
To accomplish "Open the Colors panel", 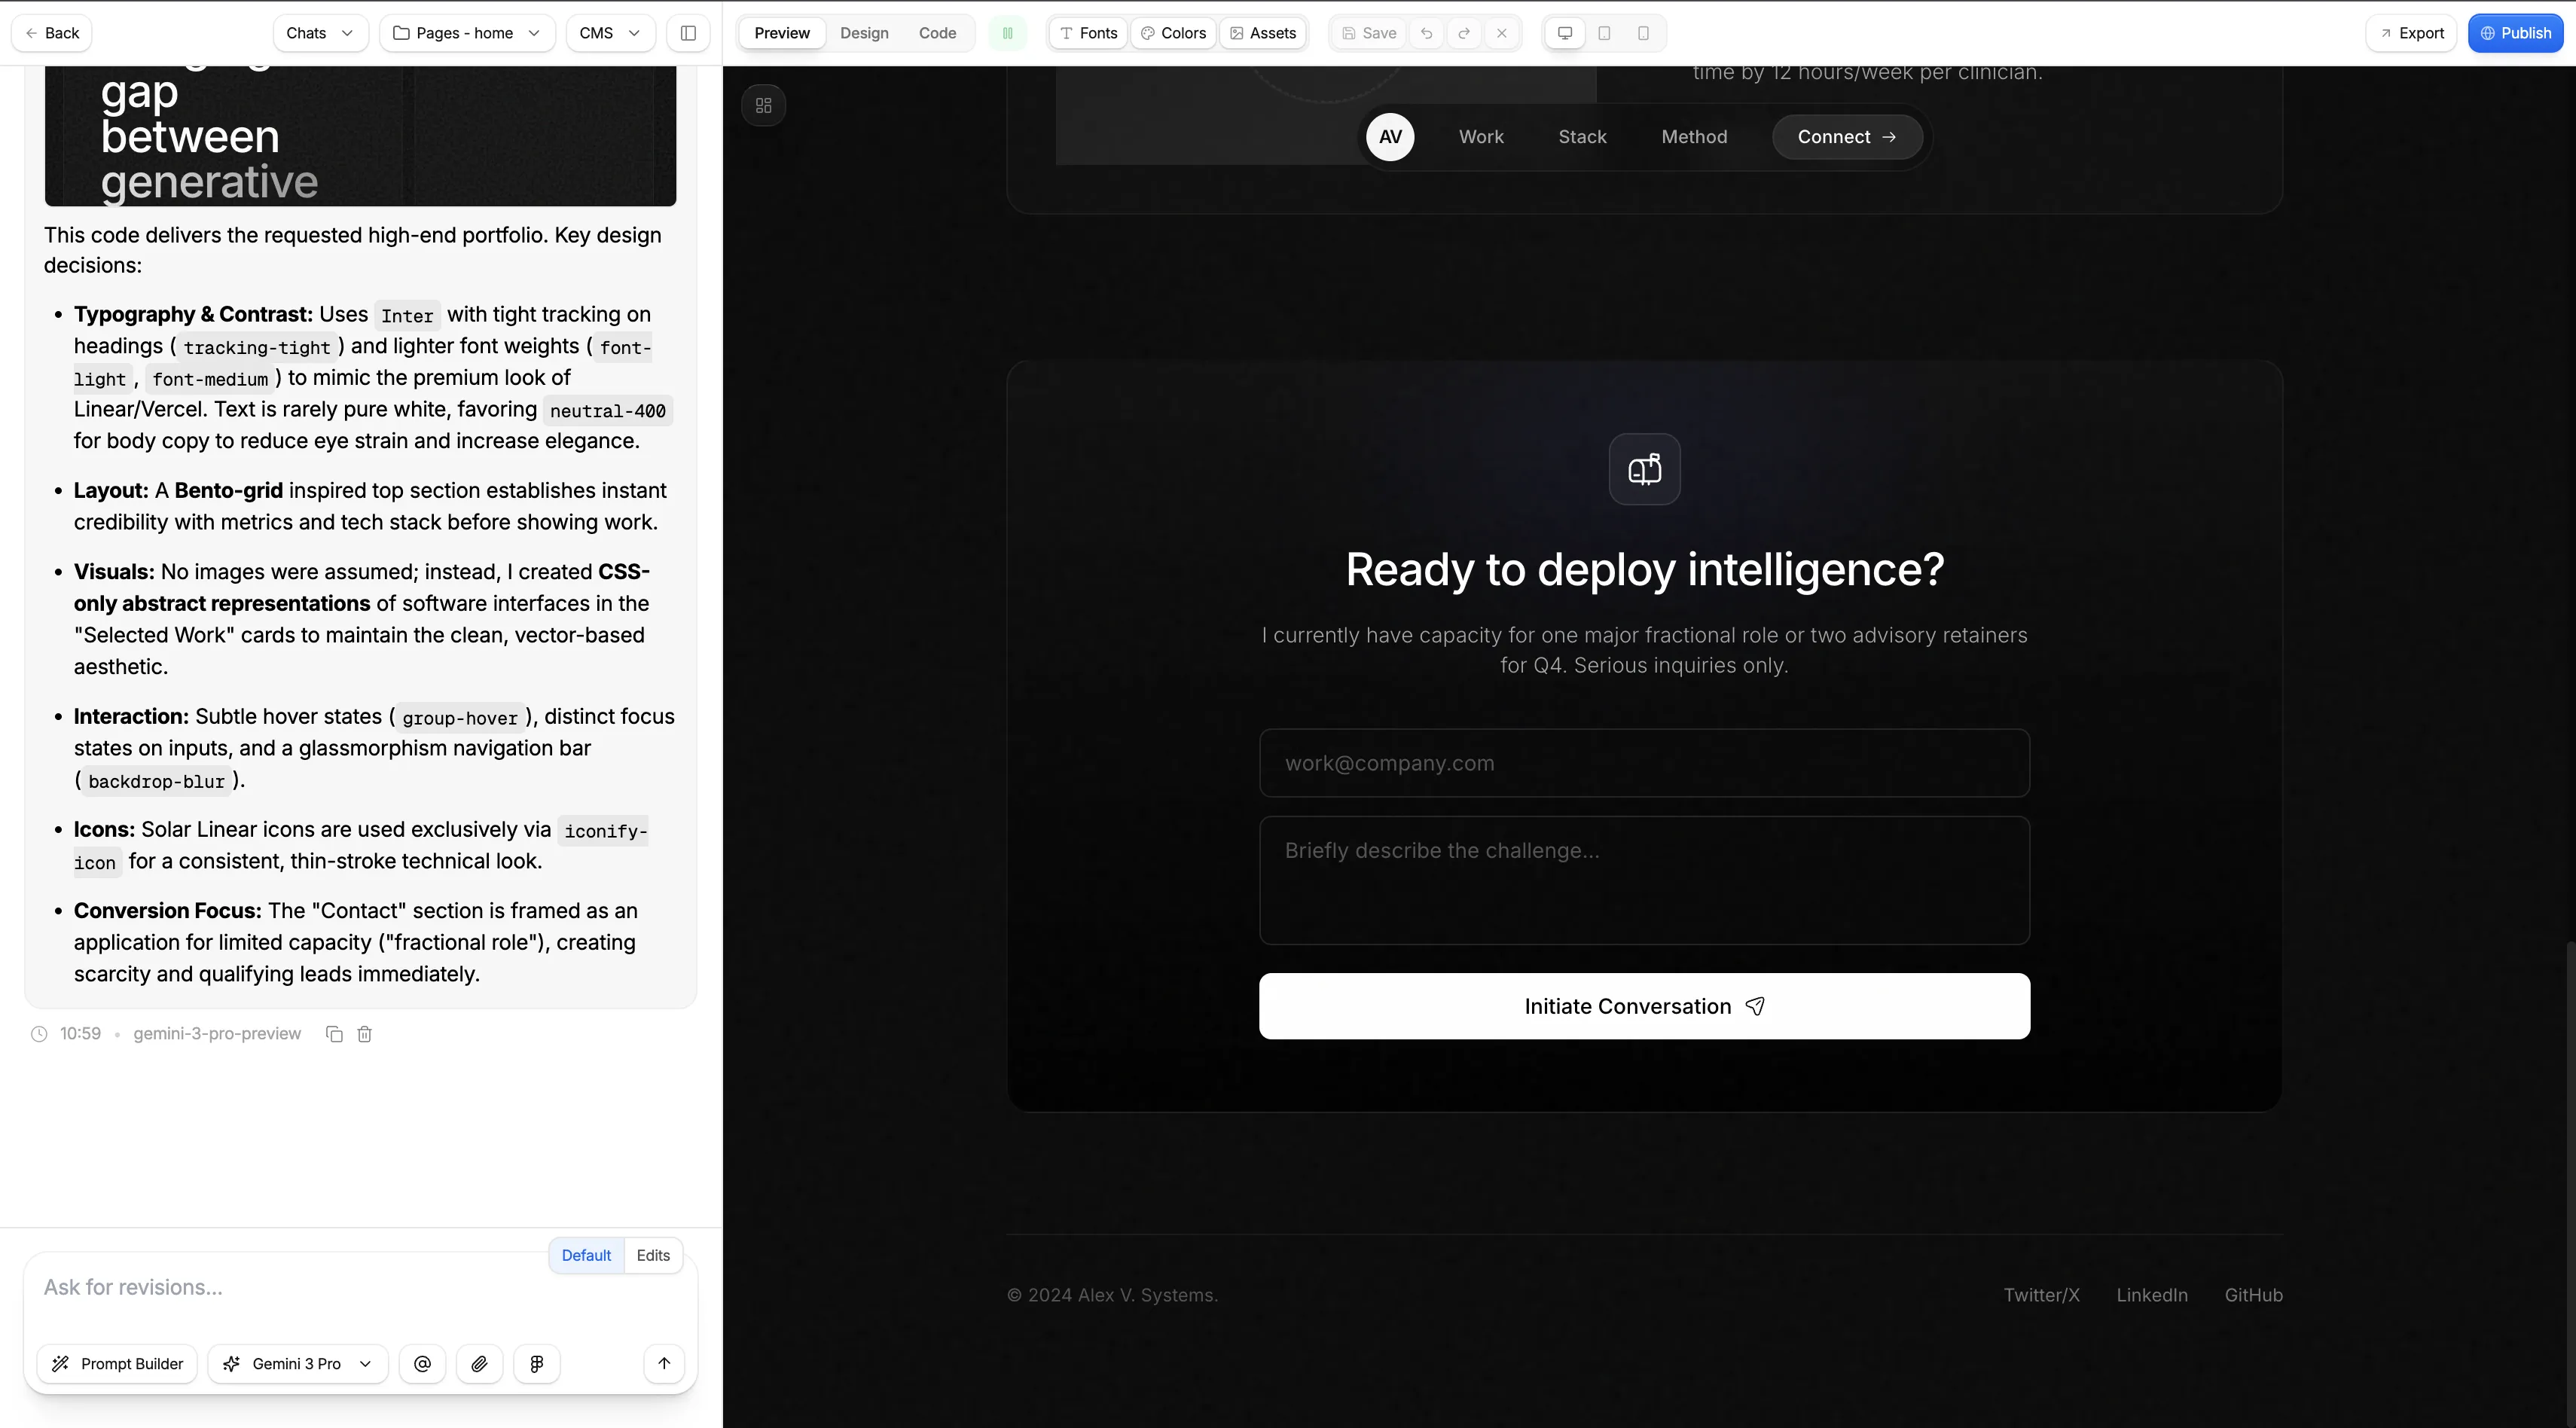I will point(1173,33).
